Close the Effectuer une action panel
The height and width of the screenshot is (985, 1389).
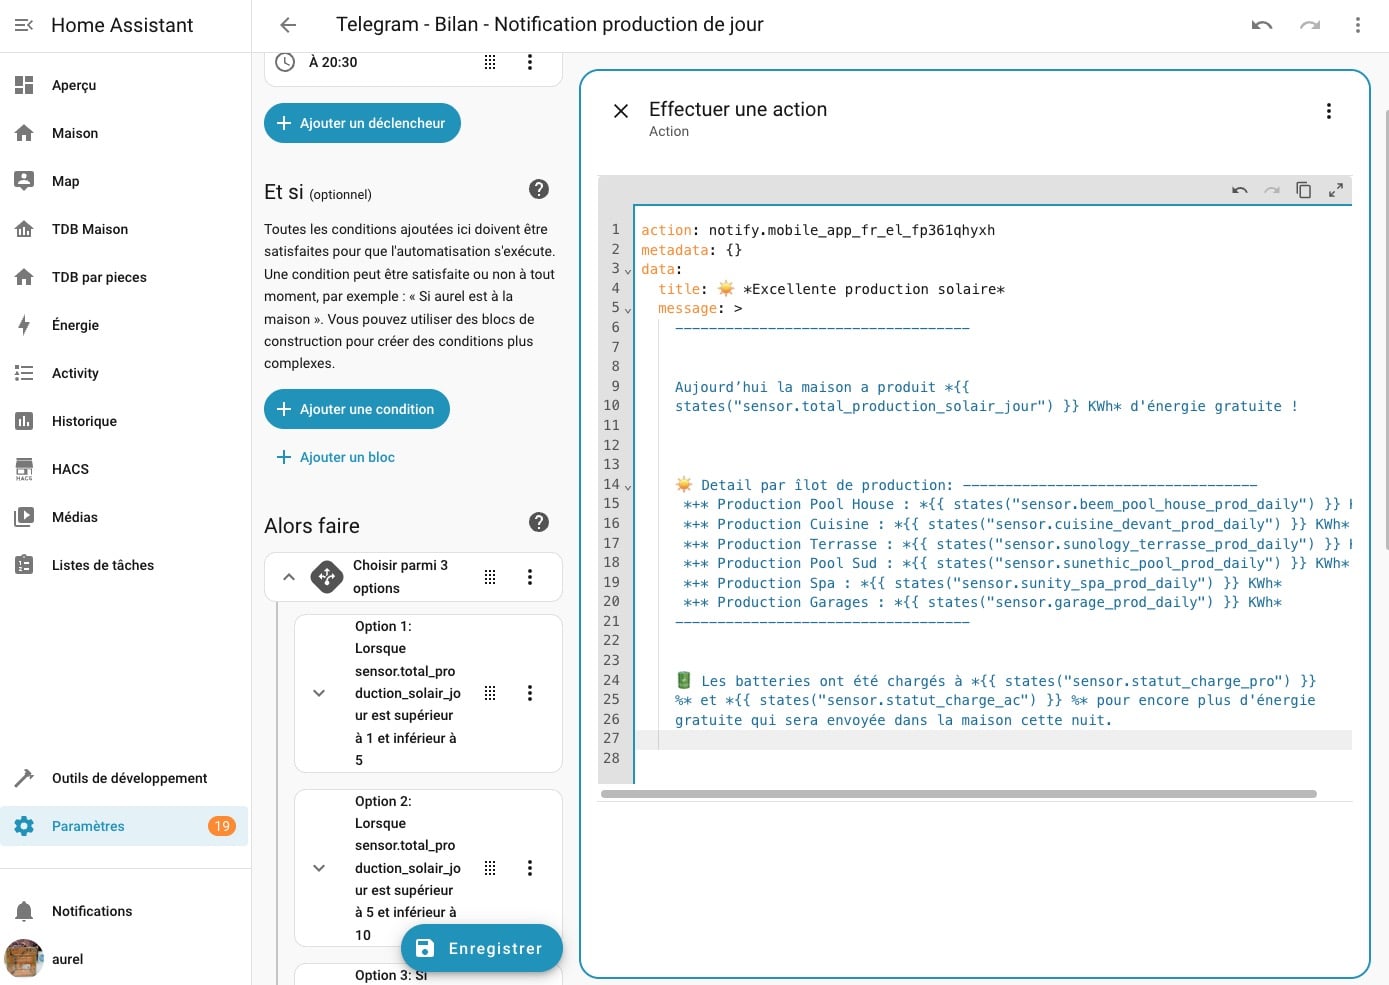tap(621, 111)
